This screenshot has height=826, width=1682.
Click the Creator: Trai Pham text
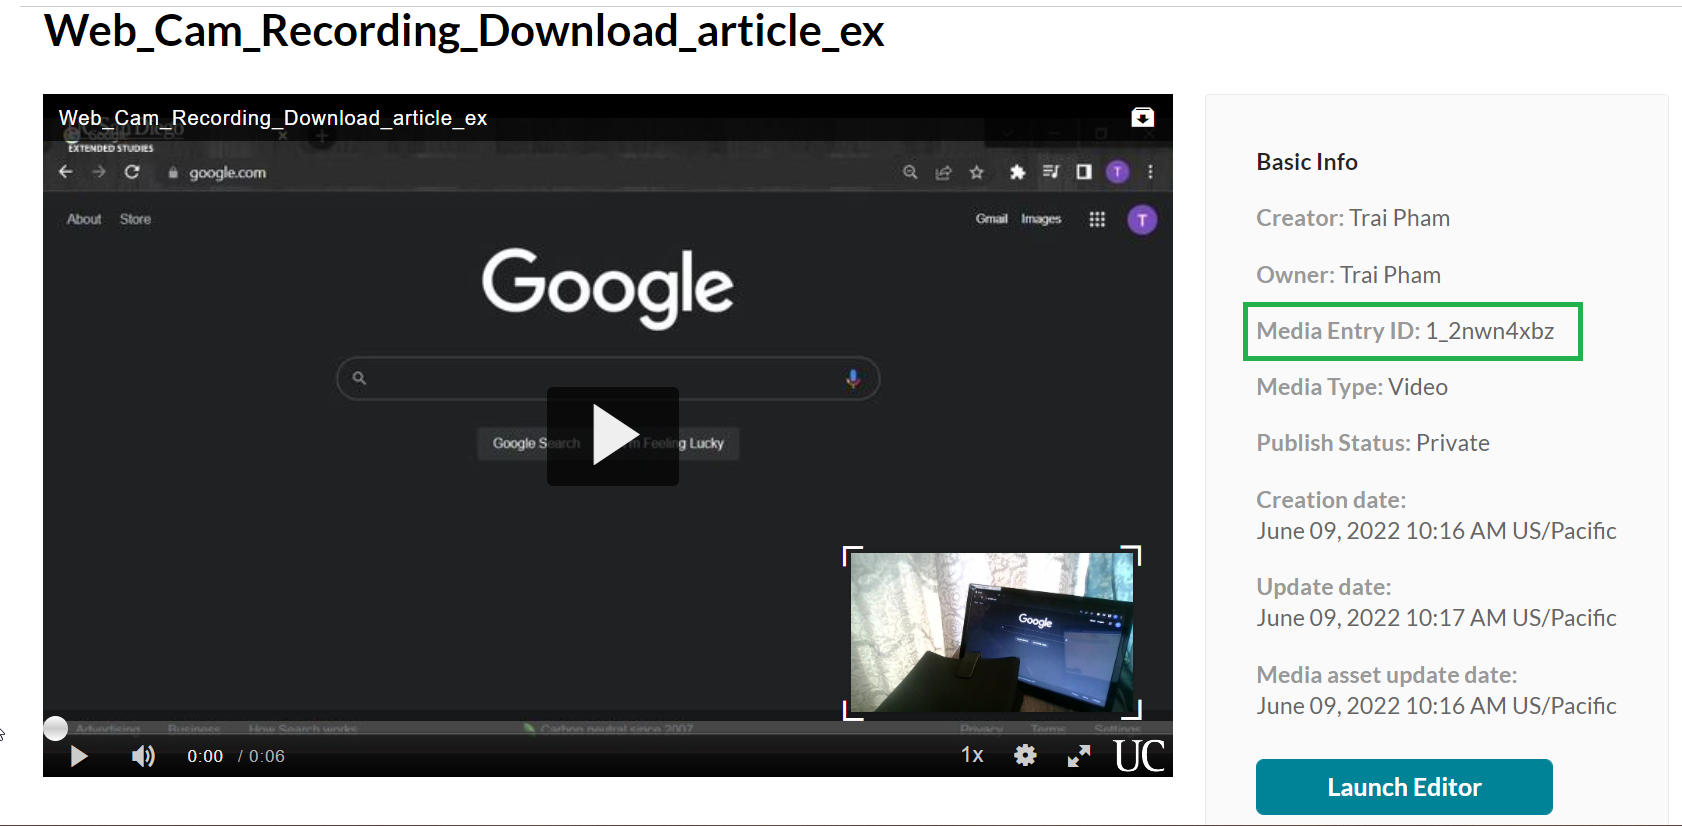point(1353,218)
